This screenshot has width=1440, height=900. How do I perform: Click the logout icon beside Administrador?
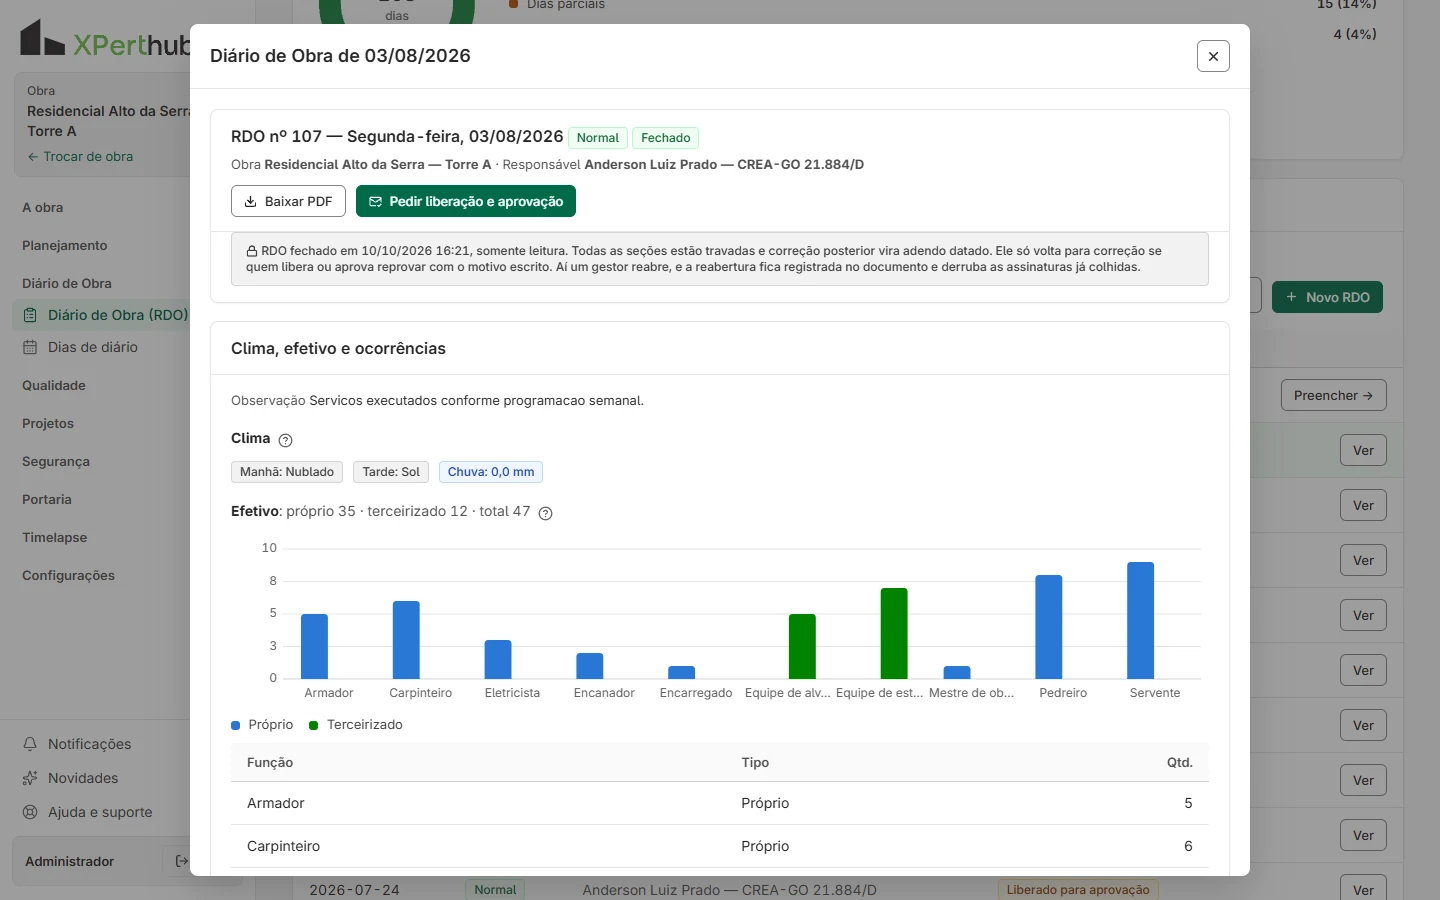181,861
